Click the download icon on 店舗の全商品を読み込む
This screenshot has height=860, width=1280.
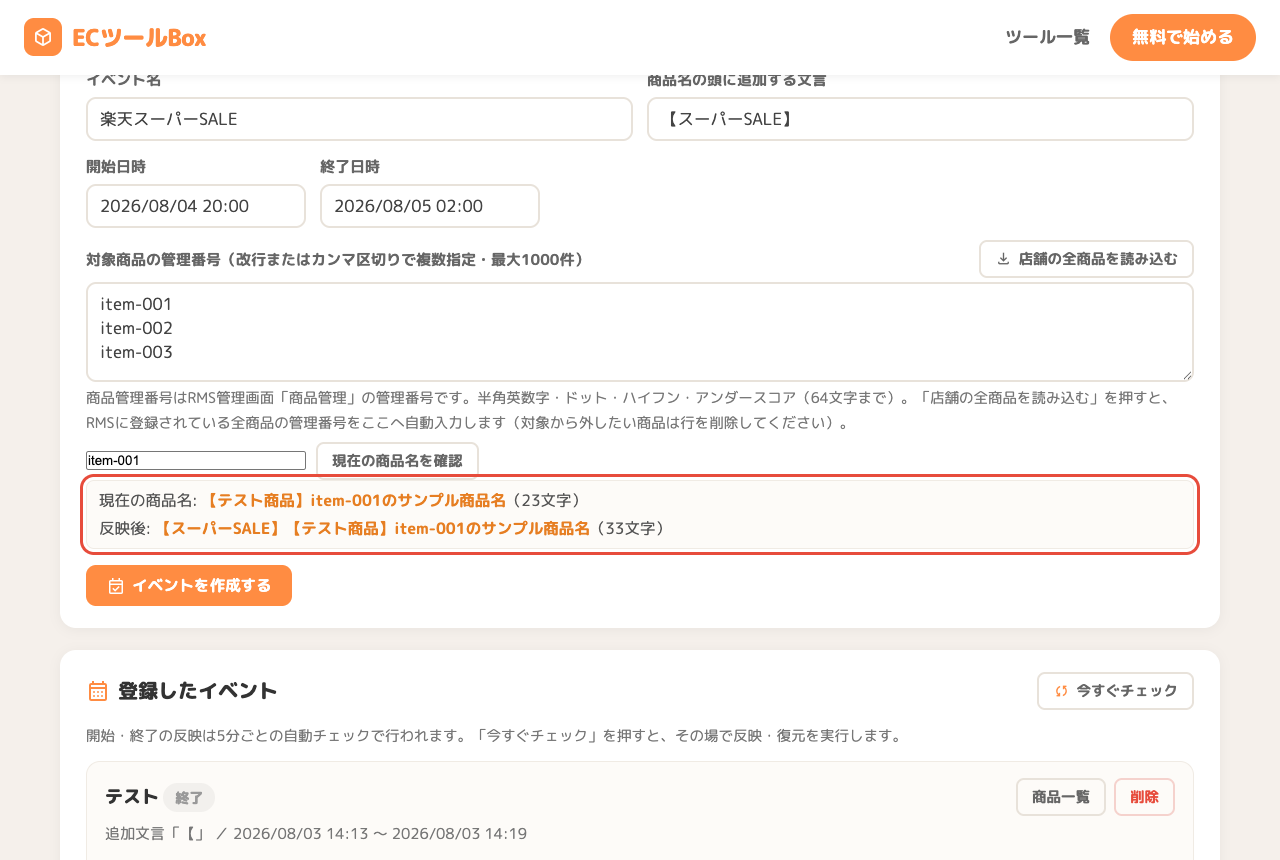tap(1003, 259)
